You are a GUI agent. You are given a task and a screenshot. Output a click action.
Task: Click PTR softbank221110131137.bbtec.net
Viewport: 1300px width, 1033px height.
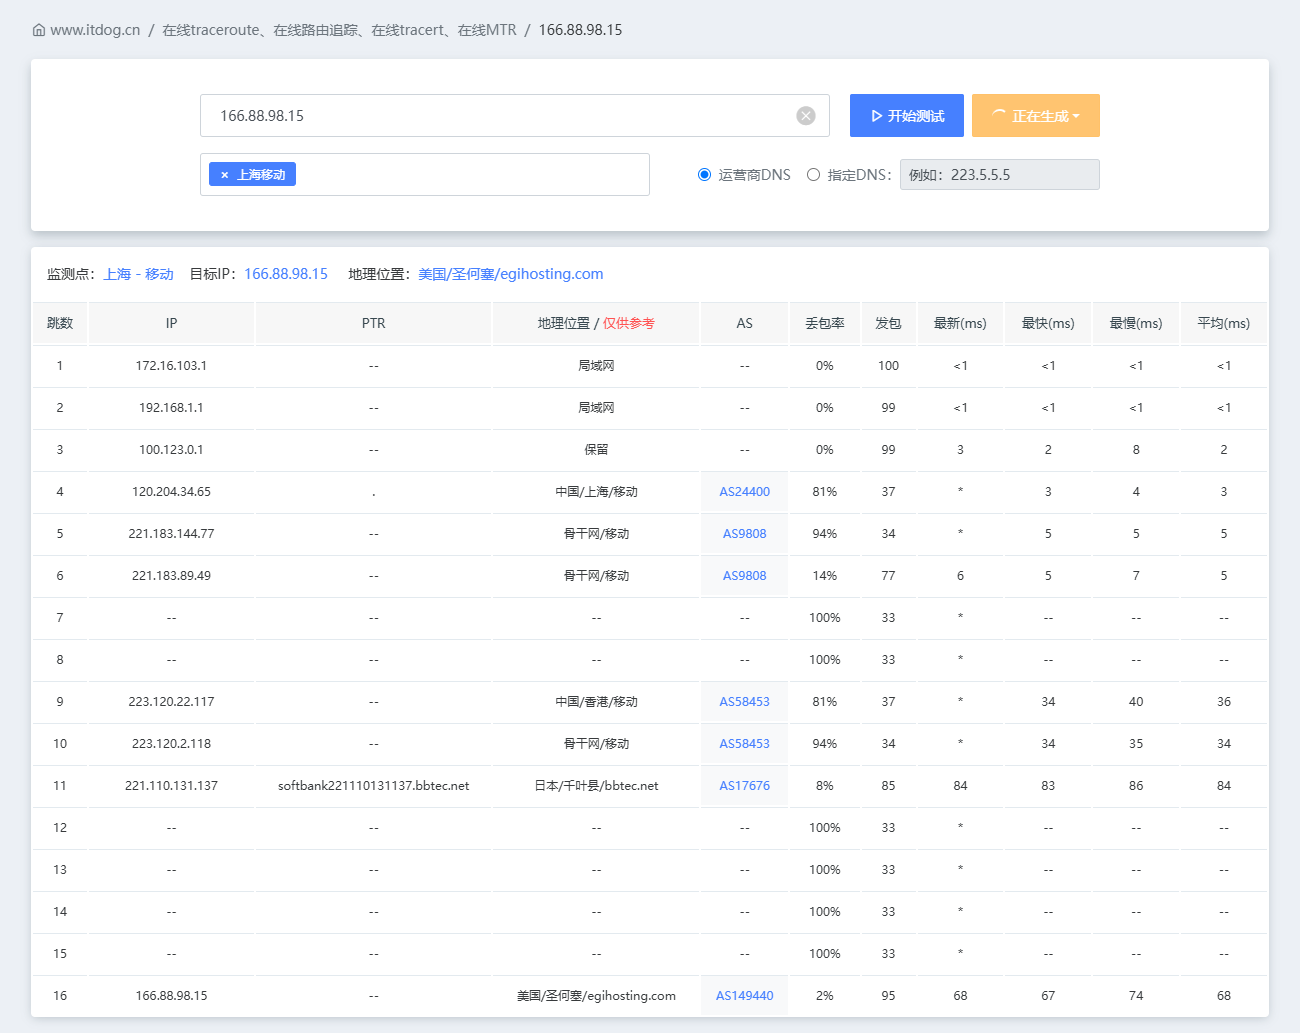pyautogui.click(x=374, y=786)
